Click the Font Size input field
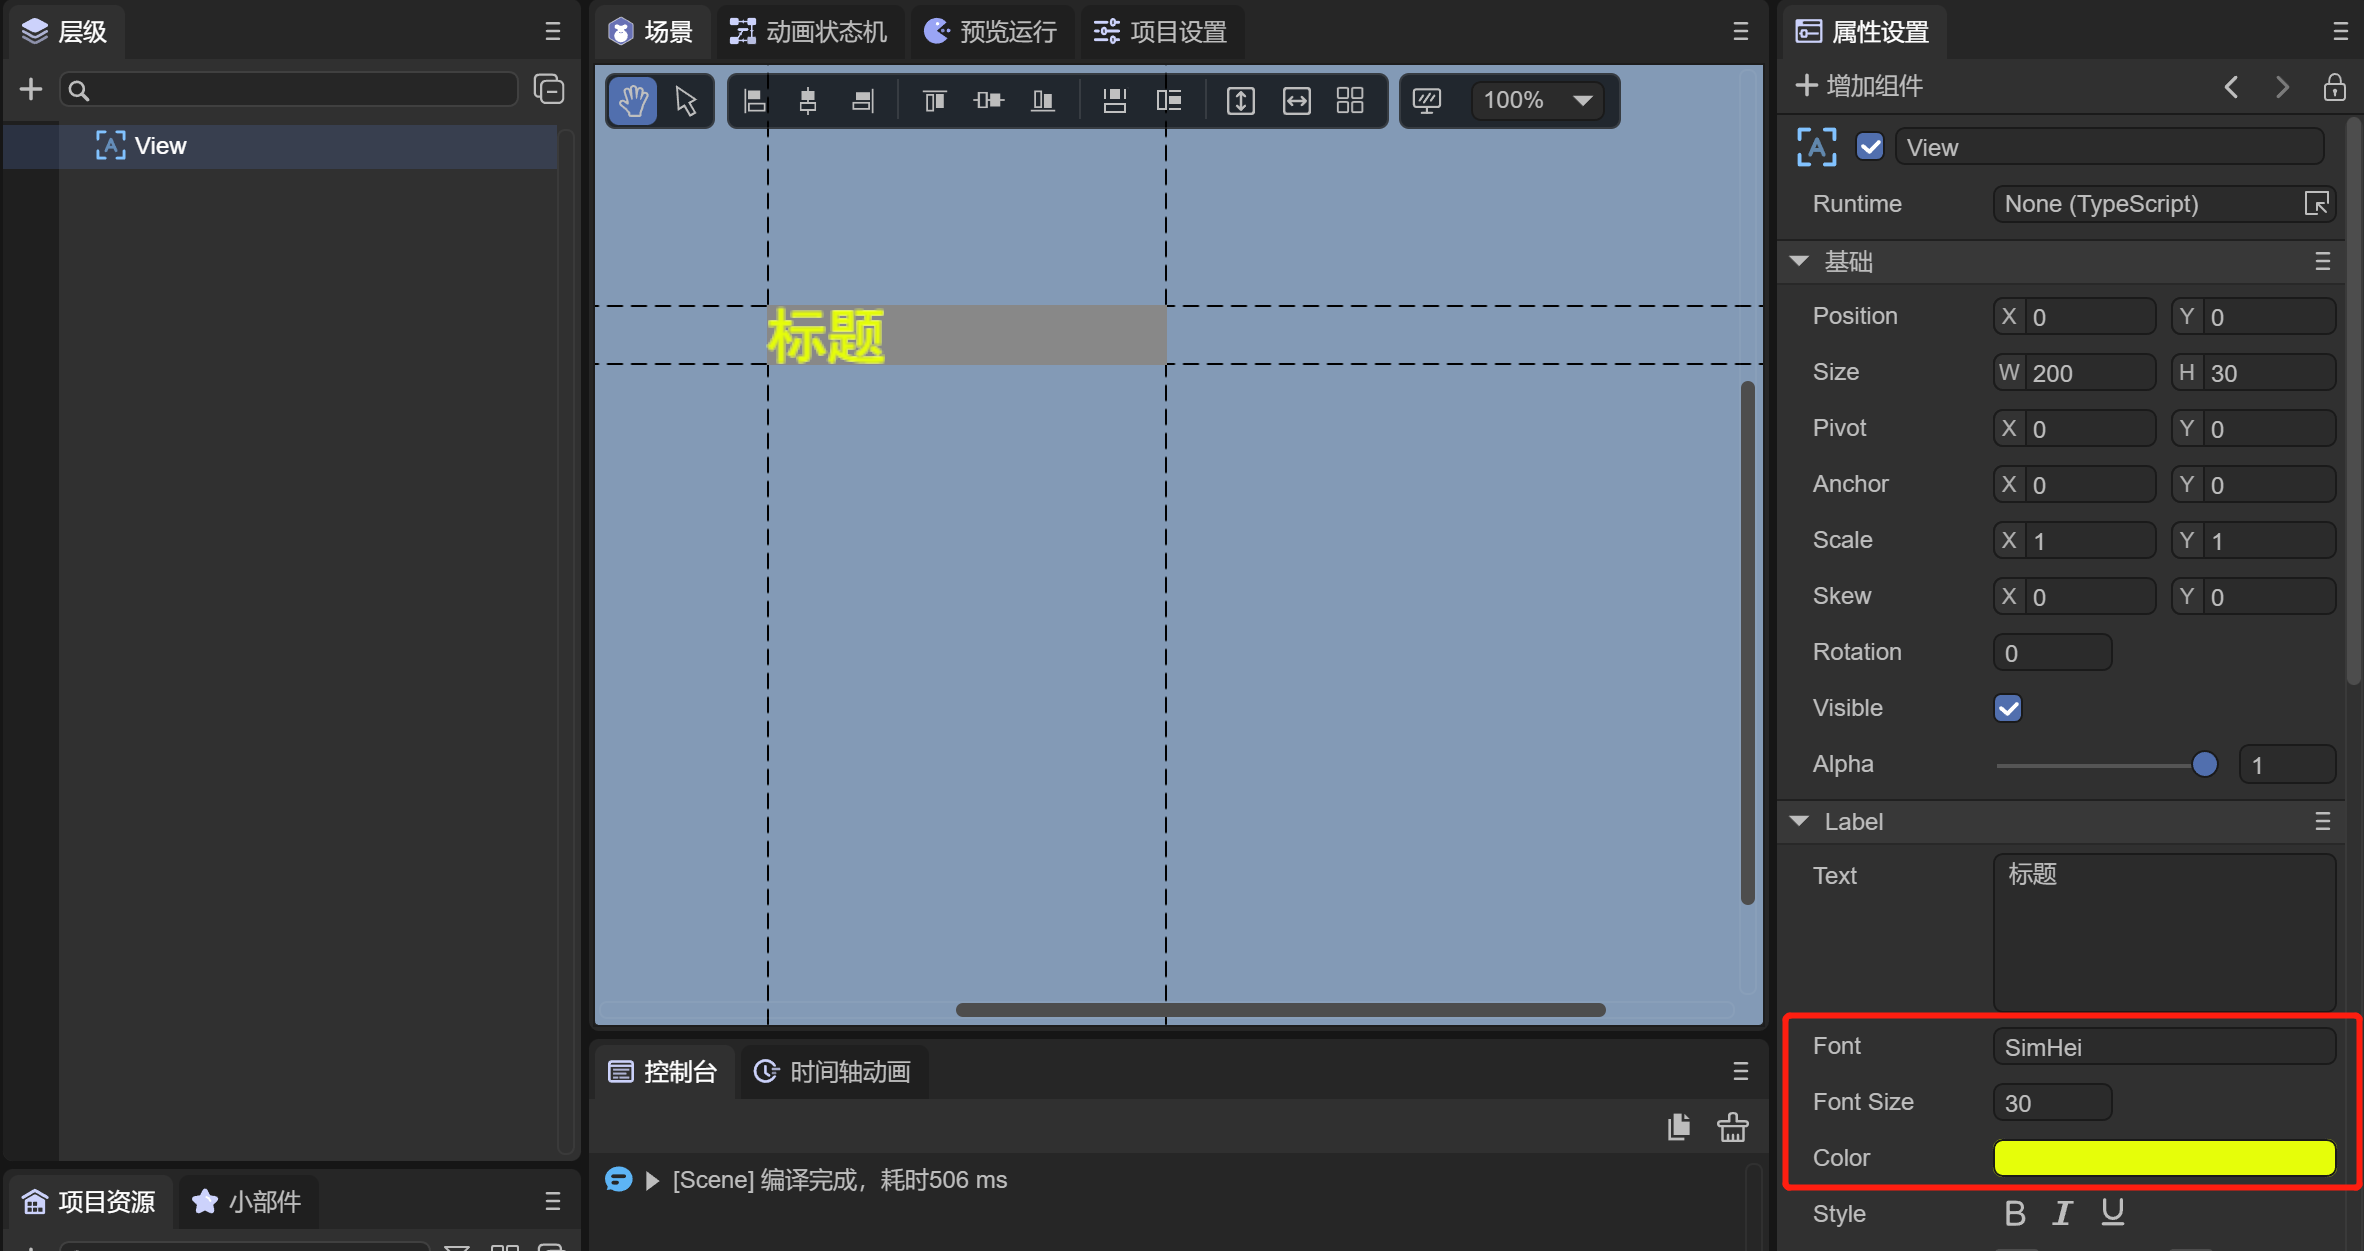The width and height of the screenshot is (2364, 1251). coord(2051,1102)
